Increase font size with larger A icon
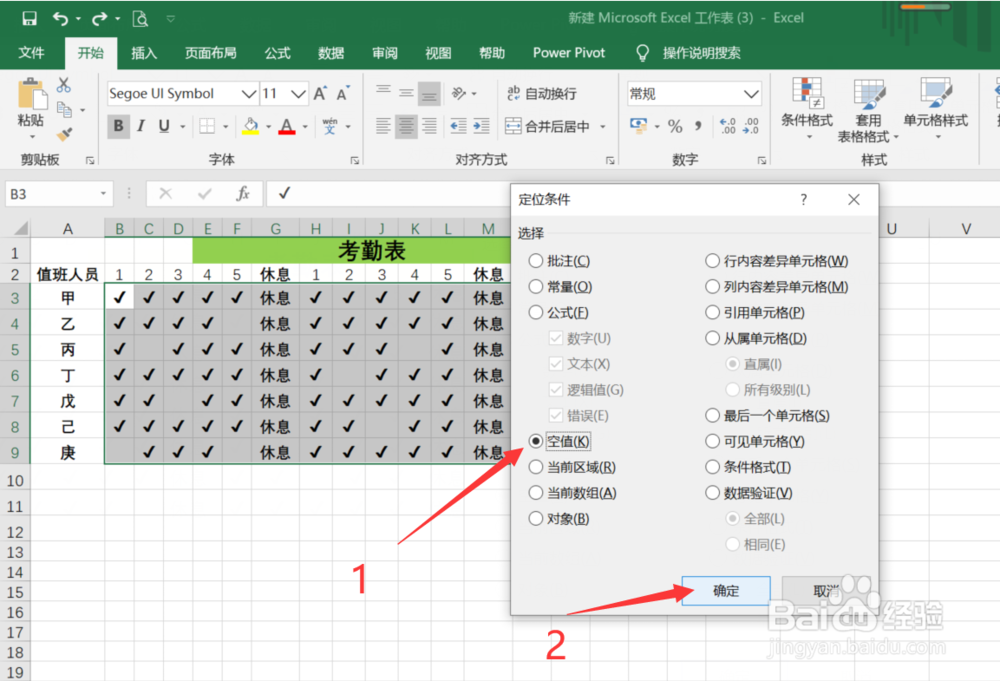1000x681 pixels. pyautogui.click(x=320, y=93)
